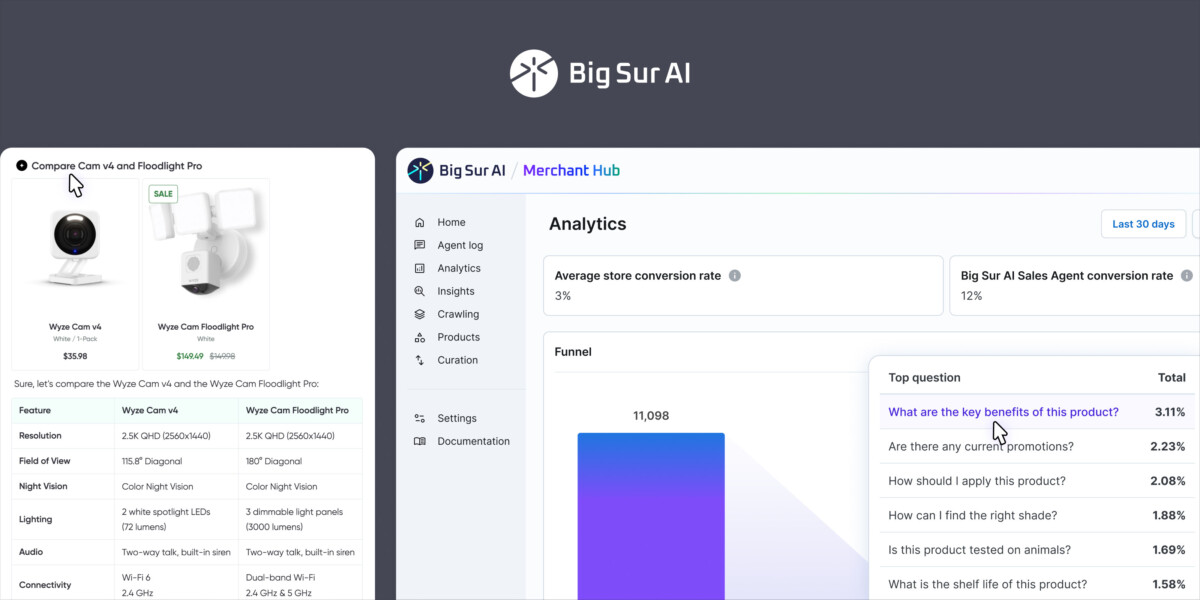Click the Settings sliders icon
Image resolution: width=1200 pixels, height=600 pixels.
419,419
